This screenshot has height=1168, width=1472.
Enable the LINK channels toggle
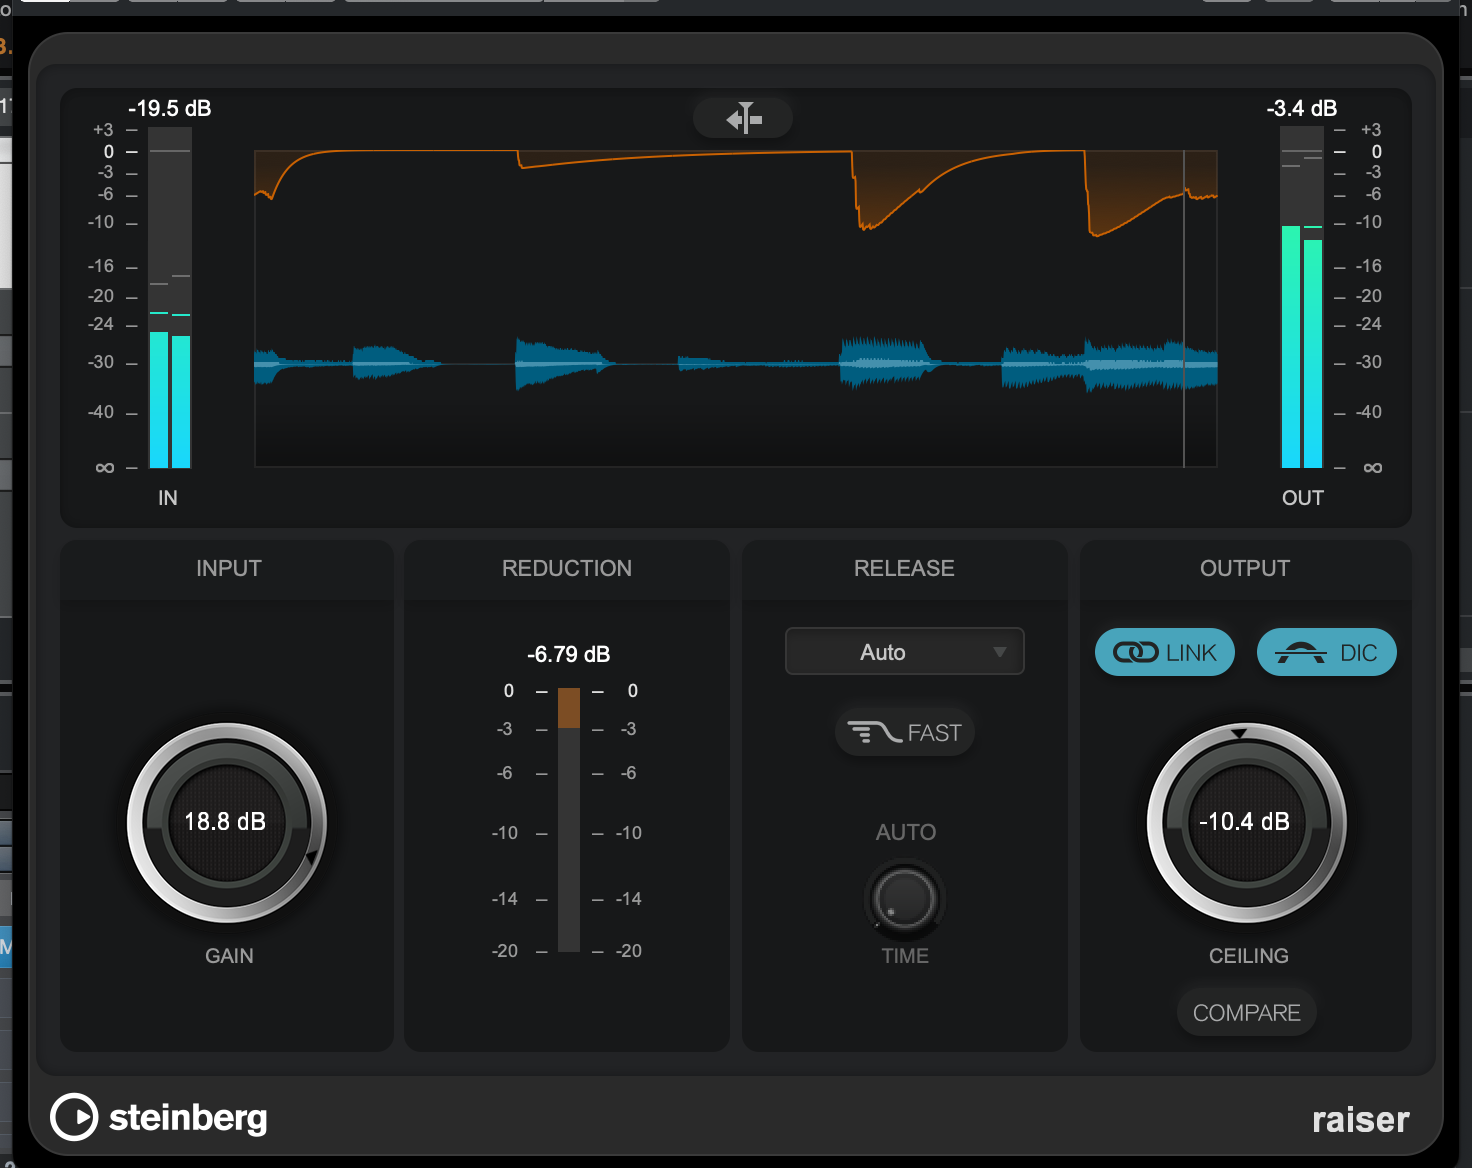[x=1165, y=652]
